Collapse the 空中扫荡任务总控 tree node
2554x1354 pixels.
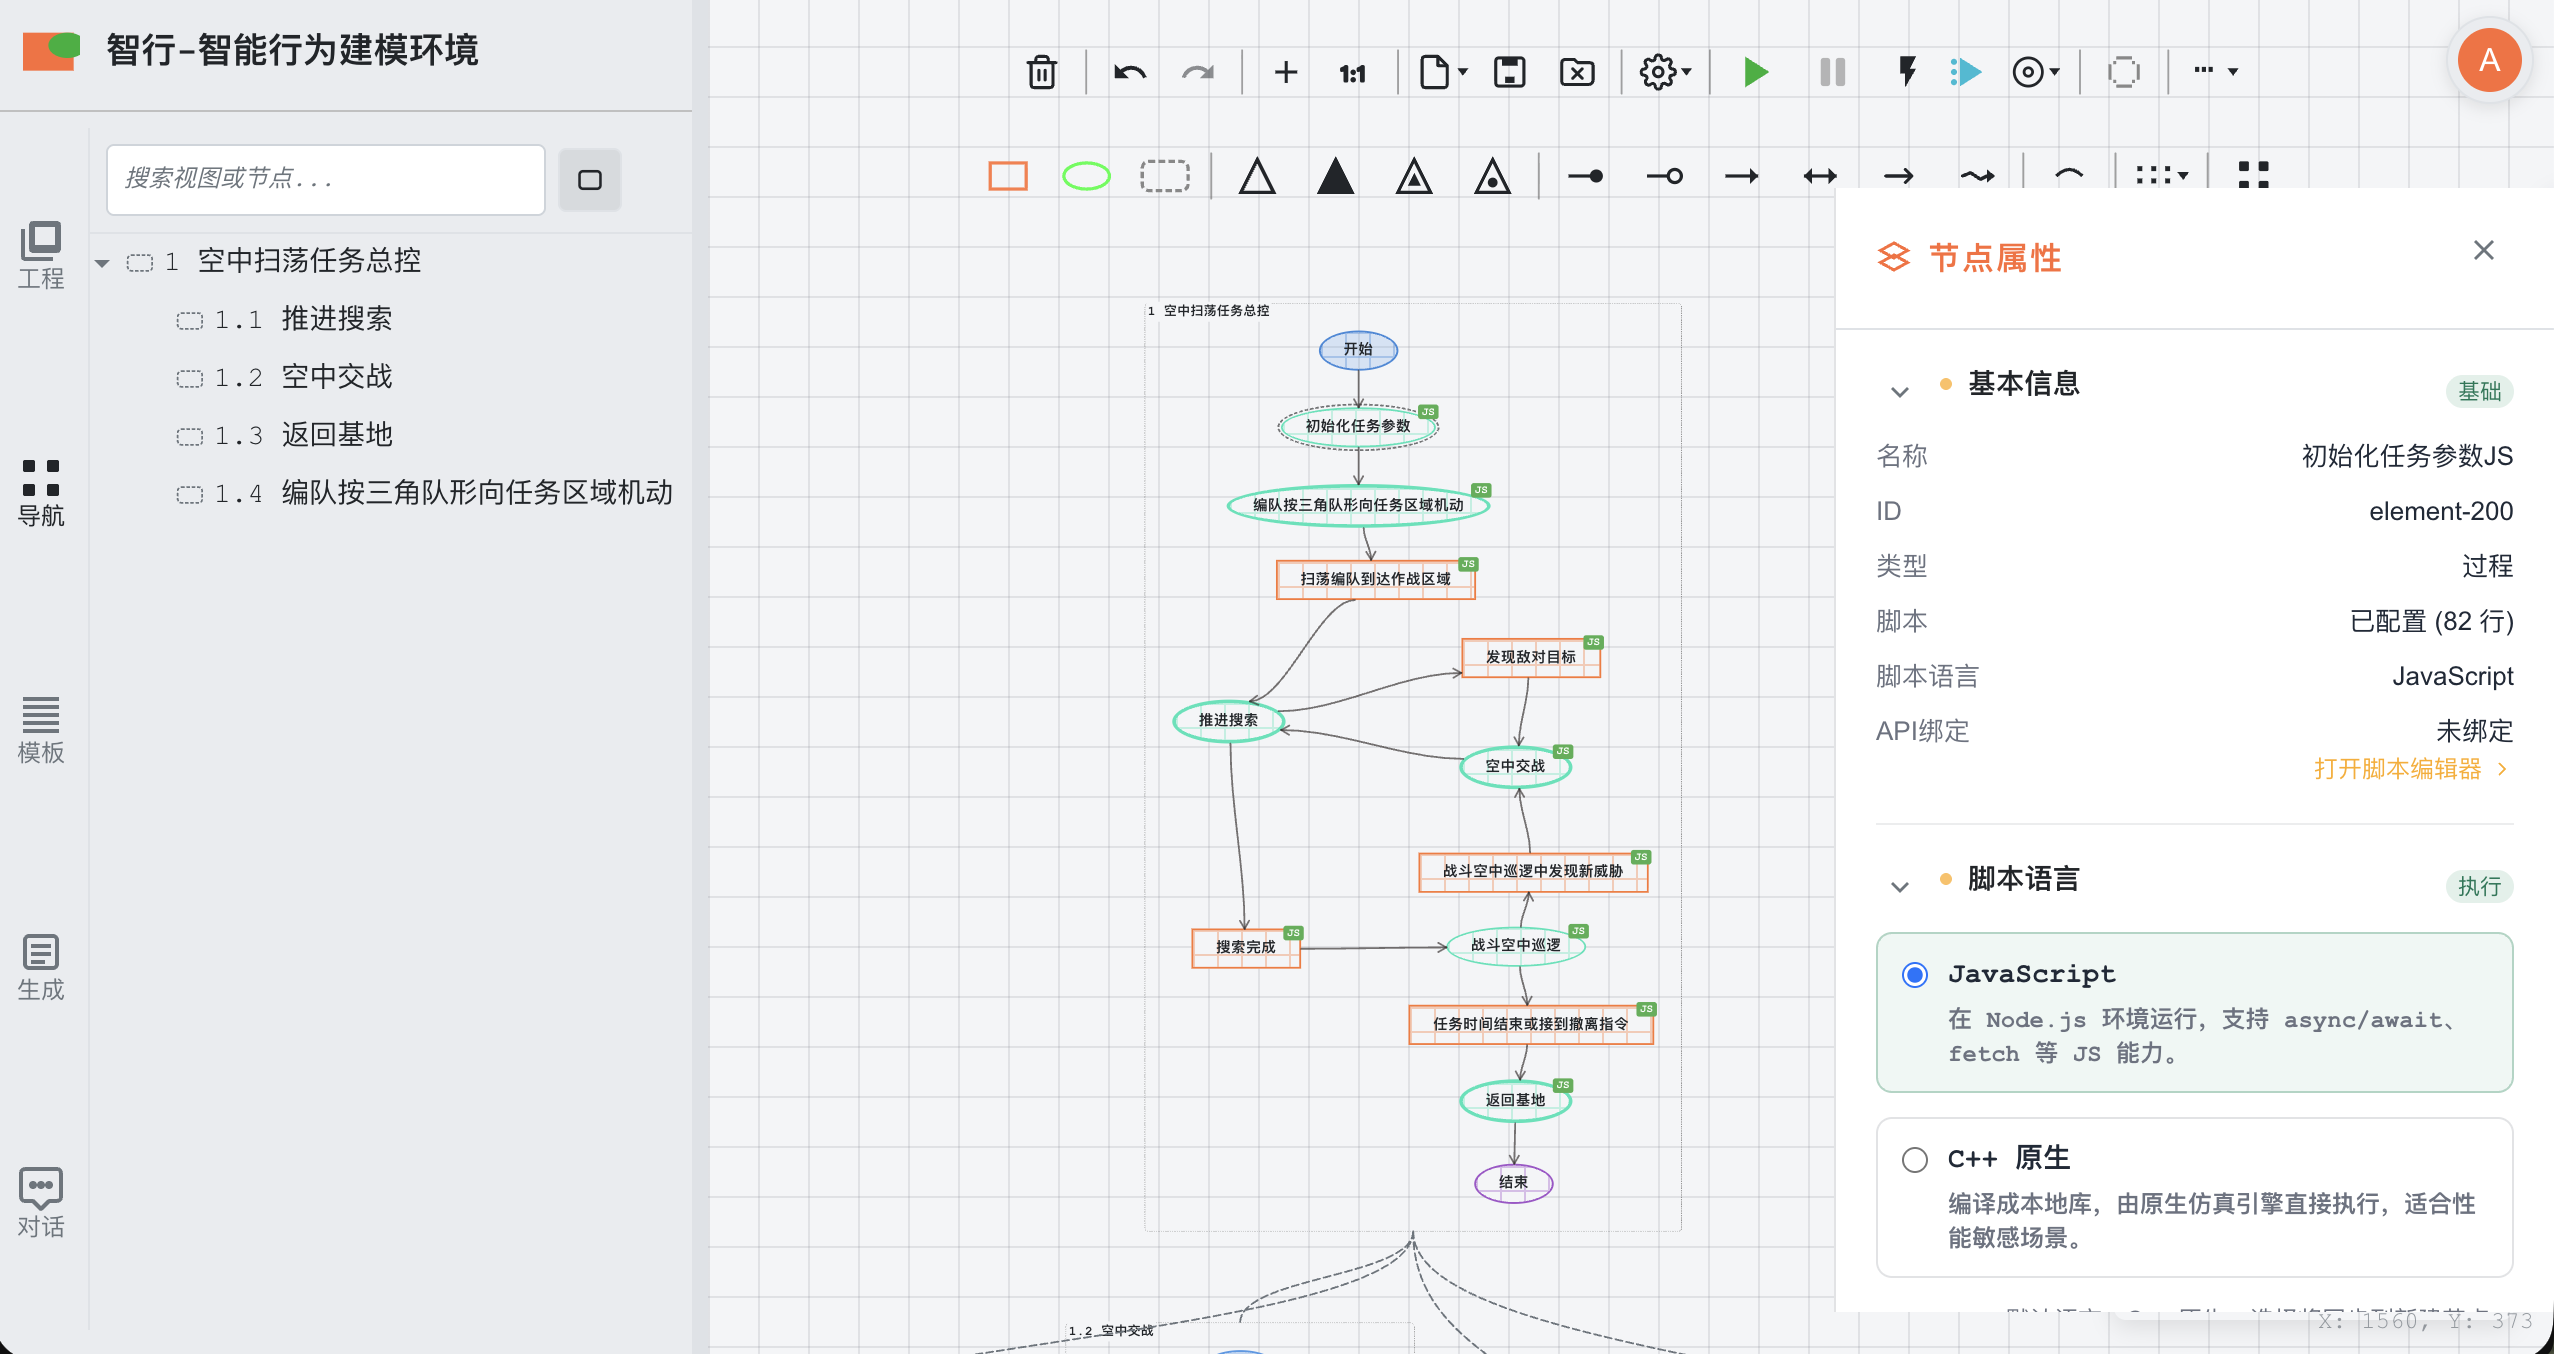pyautogui.click(x=102, y=263)
